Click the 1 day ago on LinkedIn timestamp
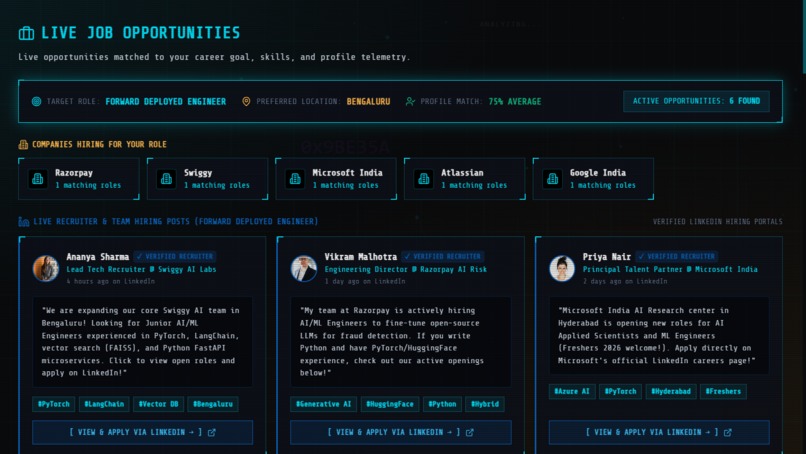Viewport: 806px width, 454px height. pos(365,281)
